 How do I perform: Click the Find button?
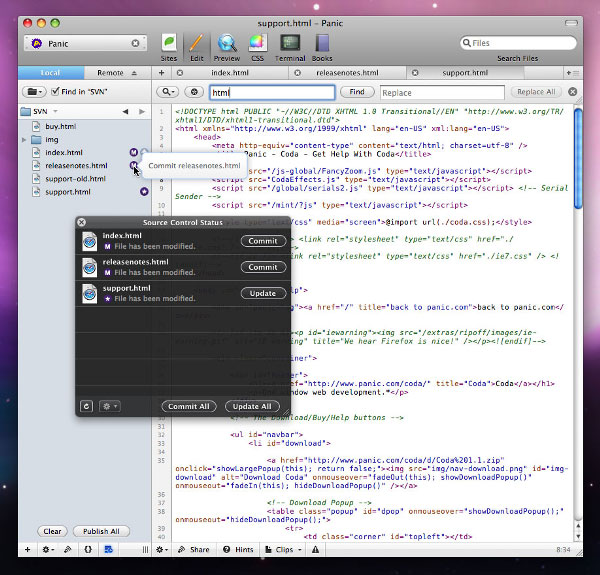pyautogui.click(x=357, y=92)
